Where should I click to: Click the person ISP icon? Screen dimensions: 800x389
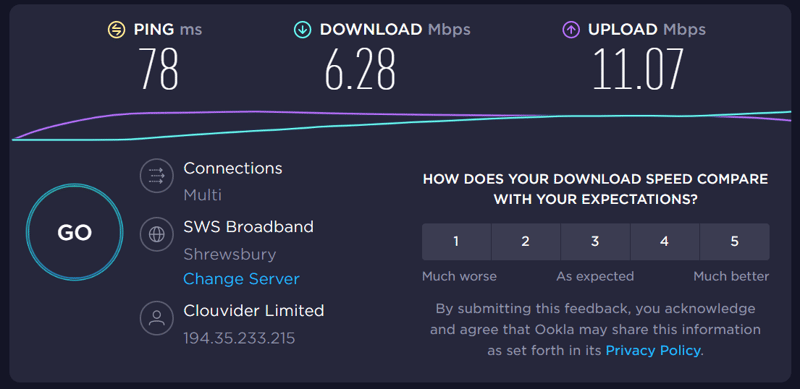click(x=157, y=318)
